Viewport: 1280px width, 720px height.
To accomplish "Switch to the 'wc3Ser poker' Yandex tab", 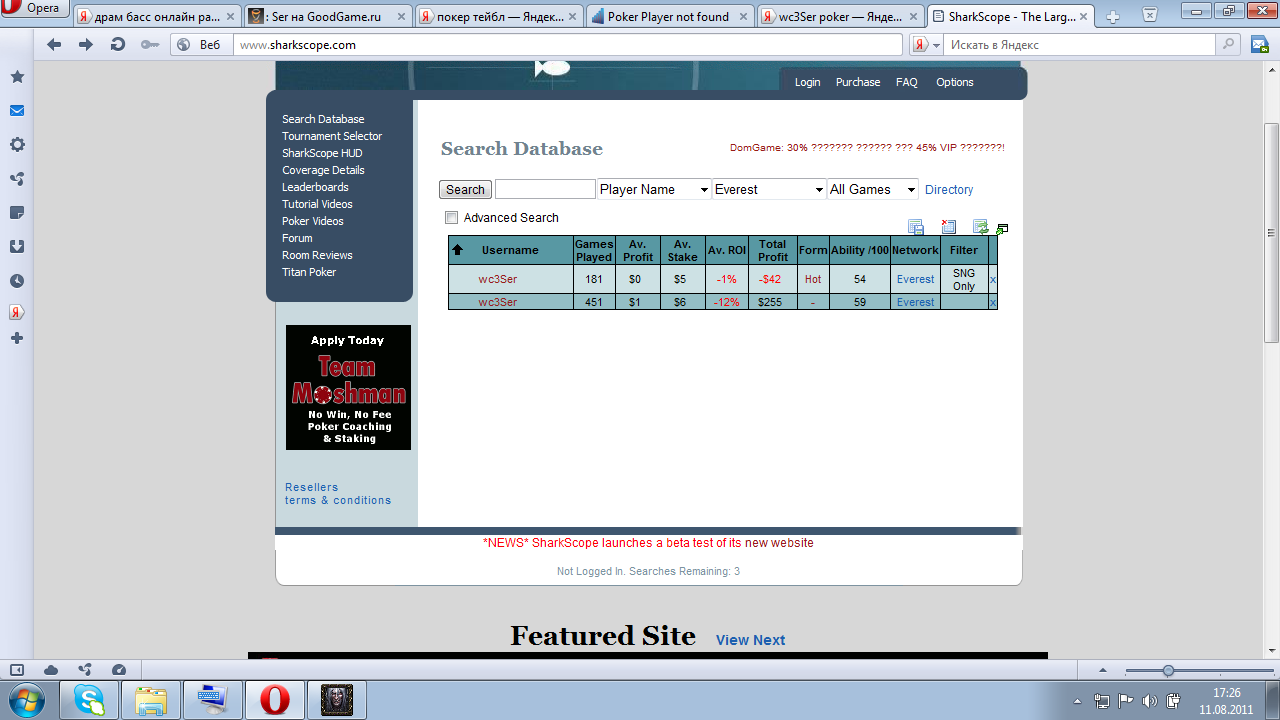I will click(840, 17).
